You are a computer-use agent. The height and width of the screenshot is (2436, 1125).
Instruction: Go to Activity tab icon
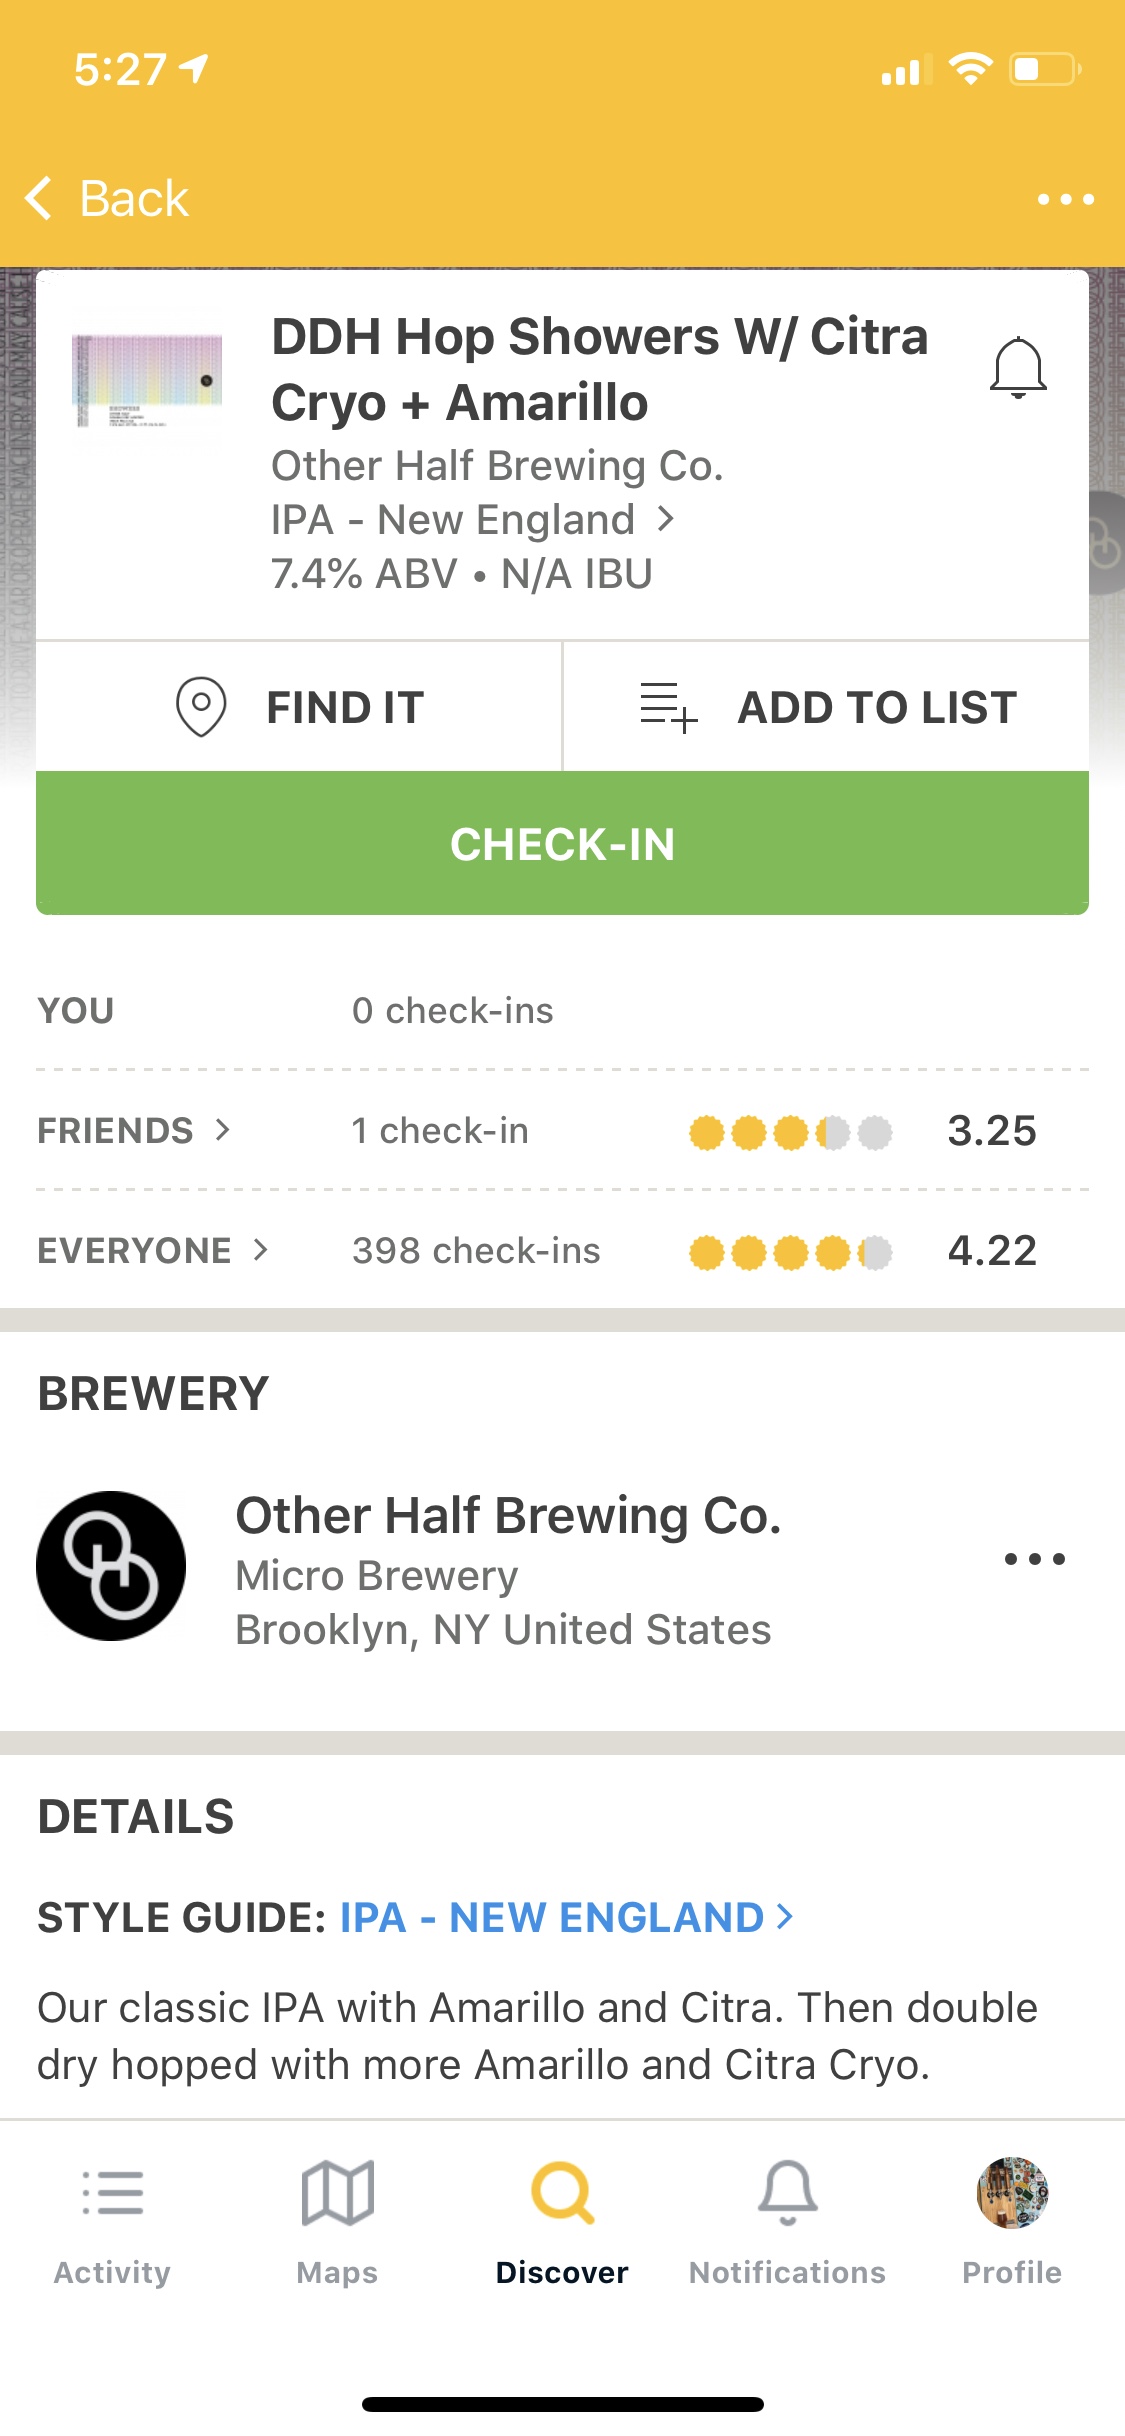point(112,2193)
